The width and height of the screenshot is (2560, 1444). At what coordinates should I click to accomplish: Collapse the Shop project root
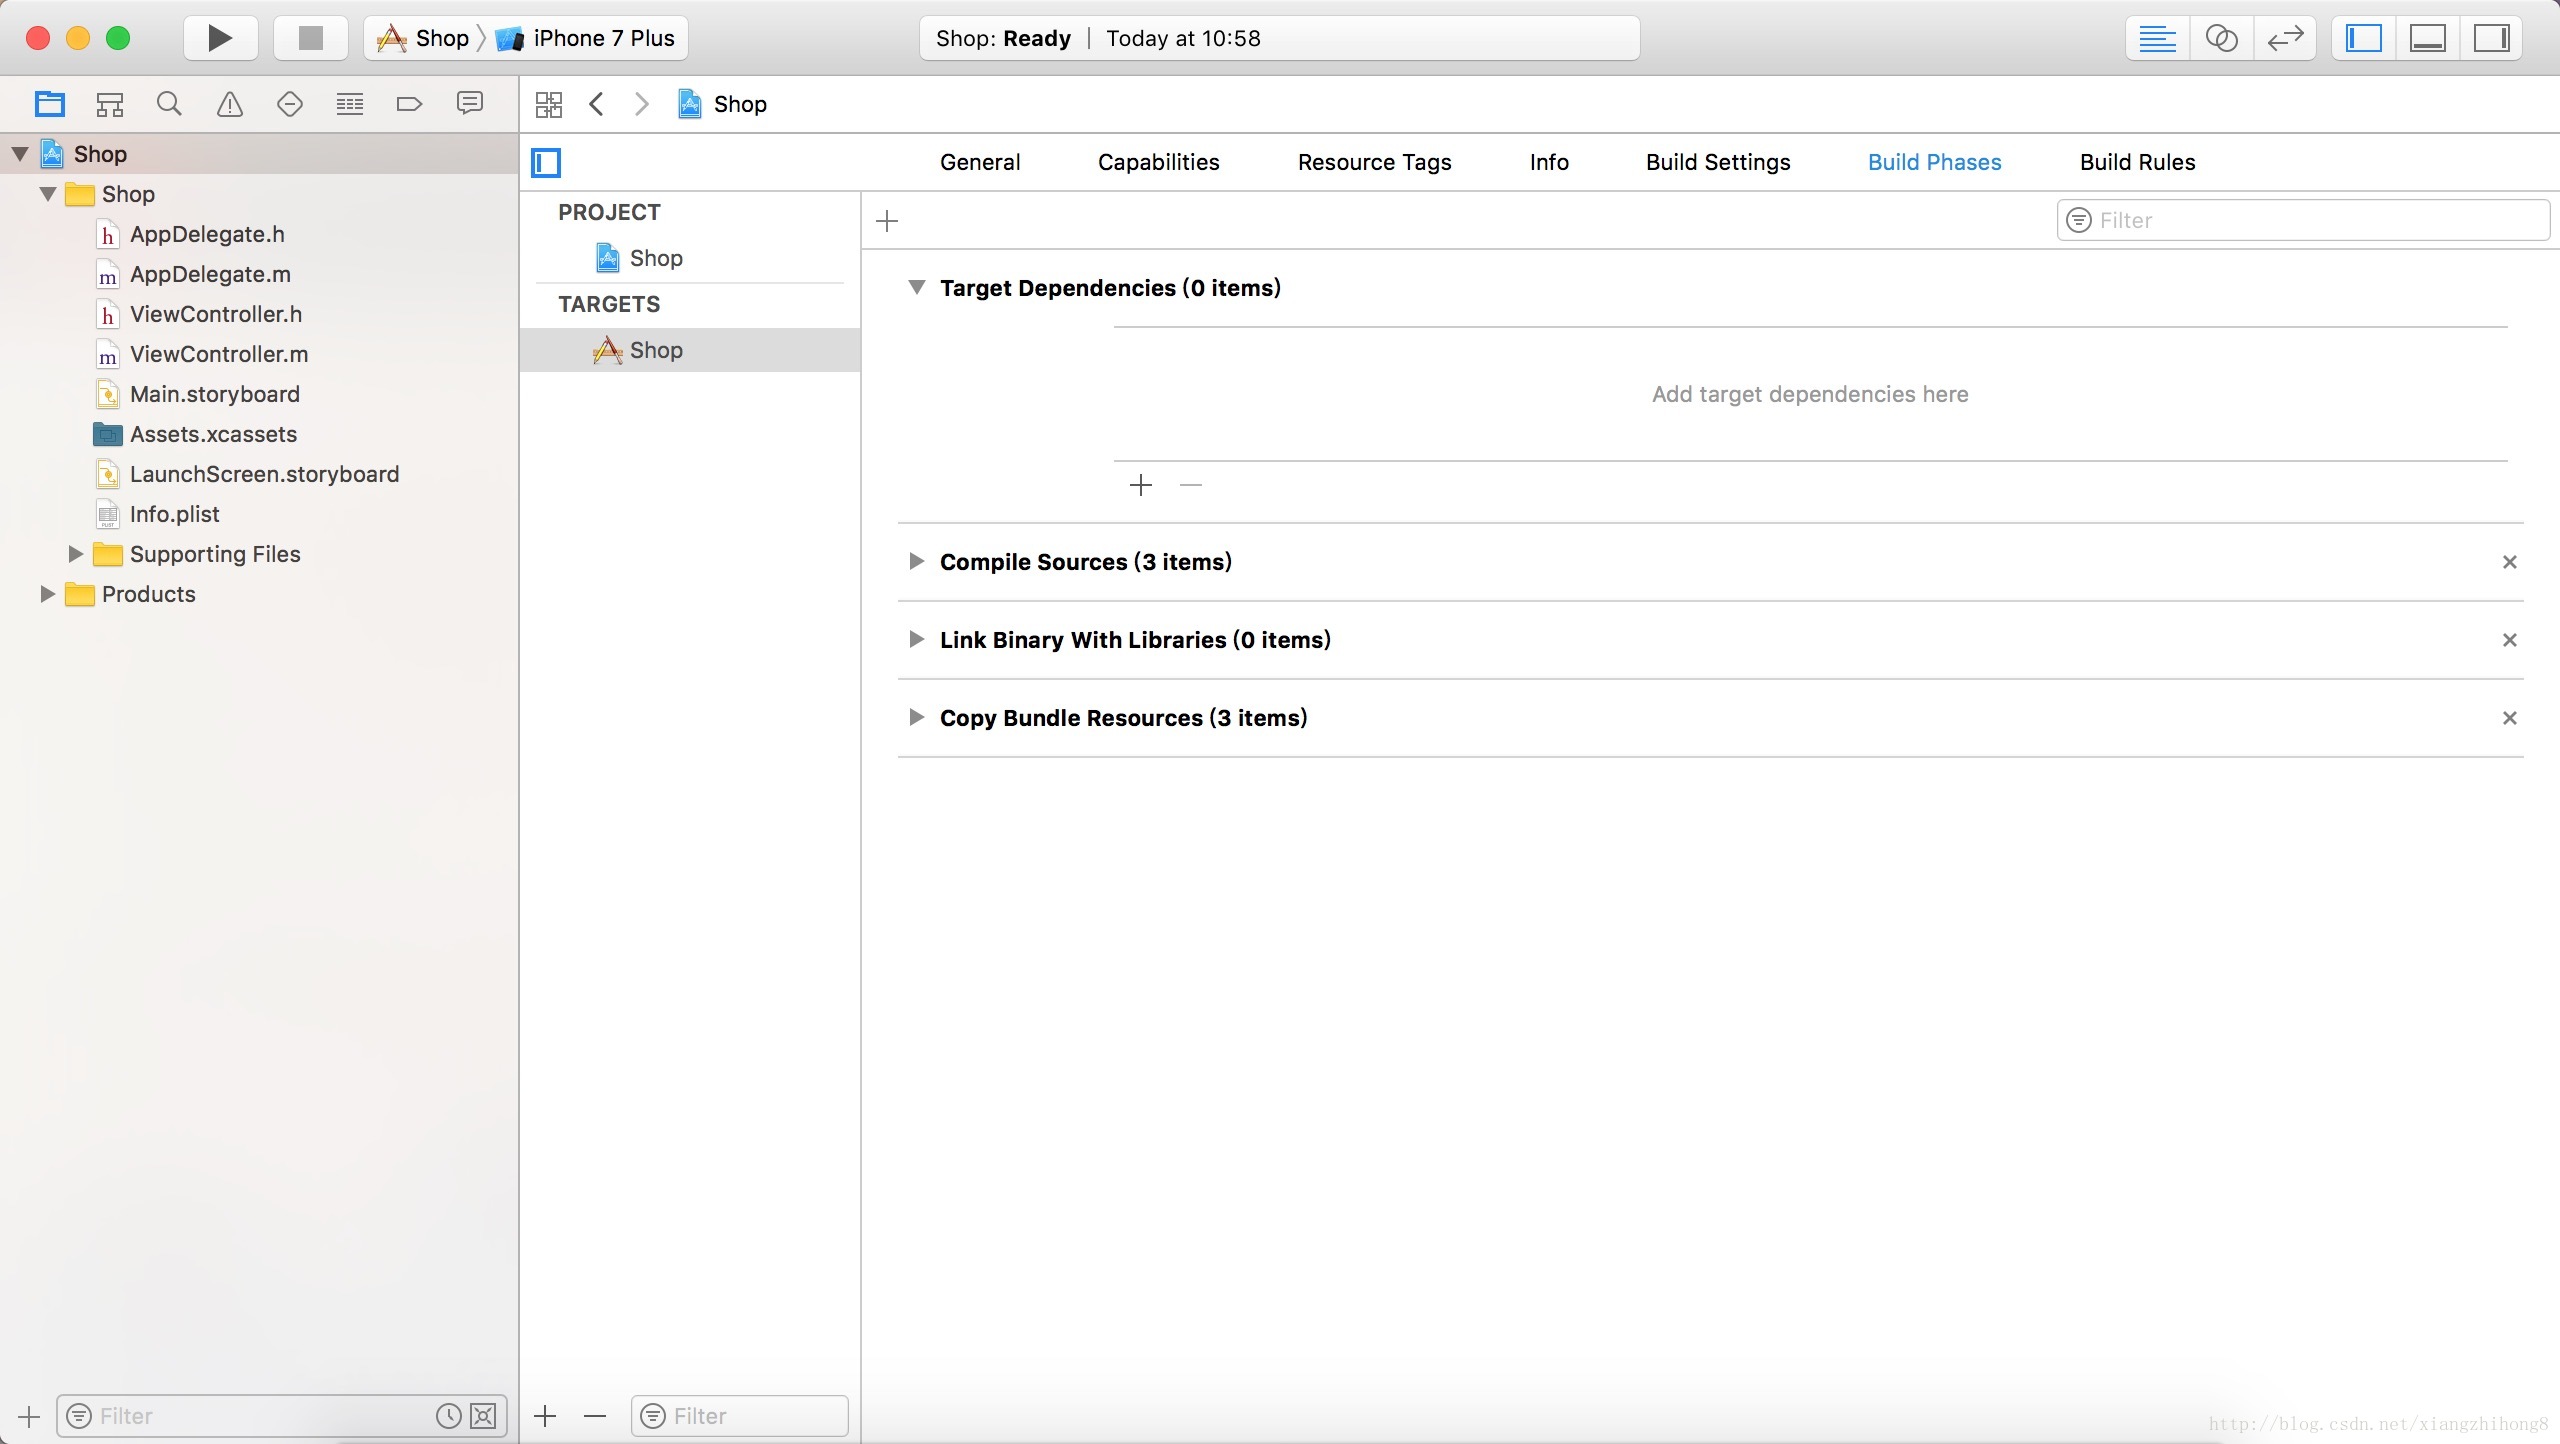(x=20, y=154)
